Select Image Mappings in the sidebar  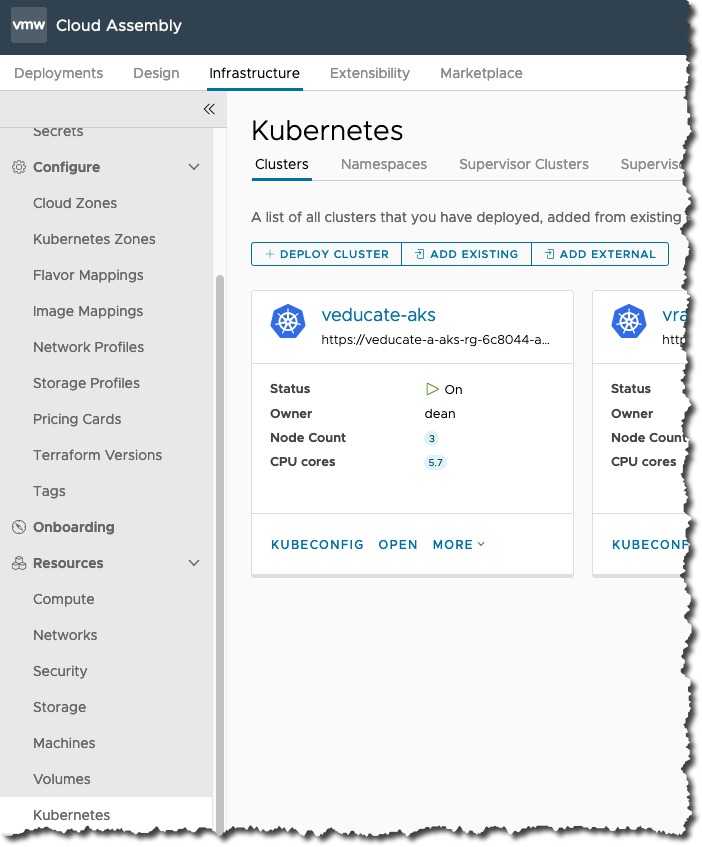88,311
